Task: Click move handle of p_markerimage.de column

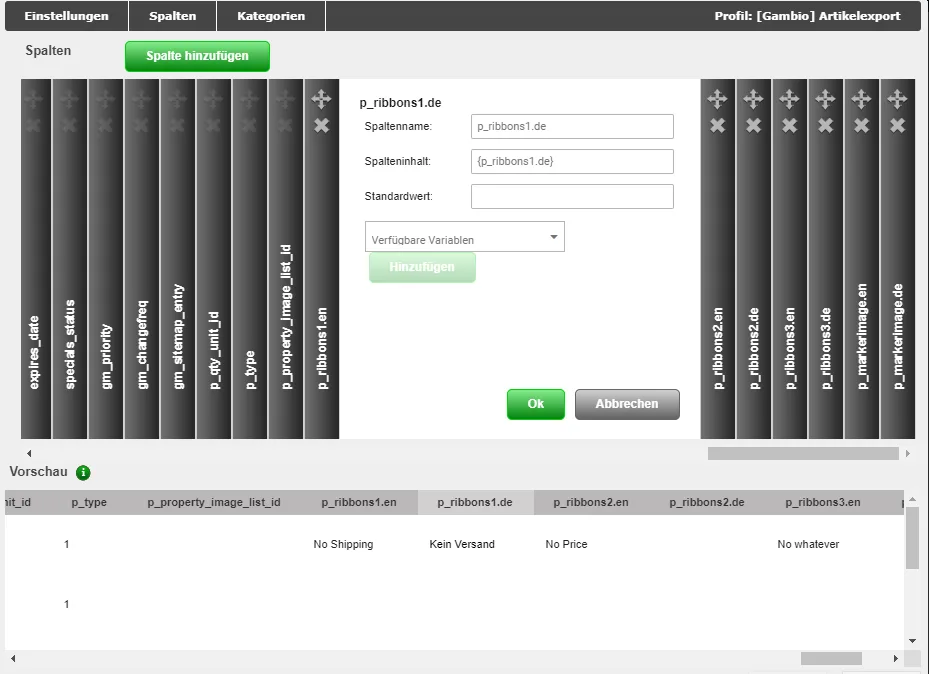Action: (897, 100)
